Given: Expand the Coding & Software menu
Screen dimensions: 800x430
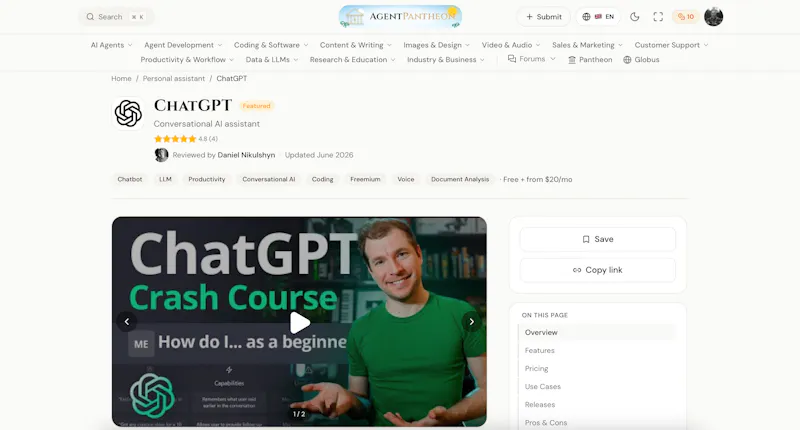Looking at the screenshot, I should pyautogui.click(x=271, y=45).
